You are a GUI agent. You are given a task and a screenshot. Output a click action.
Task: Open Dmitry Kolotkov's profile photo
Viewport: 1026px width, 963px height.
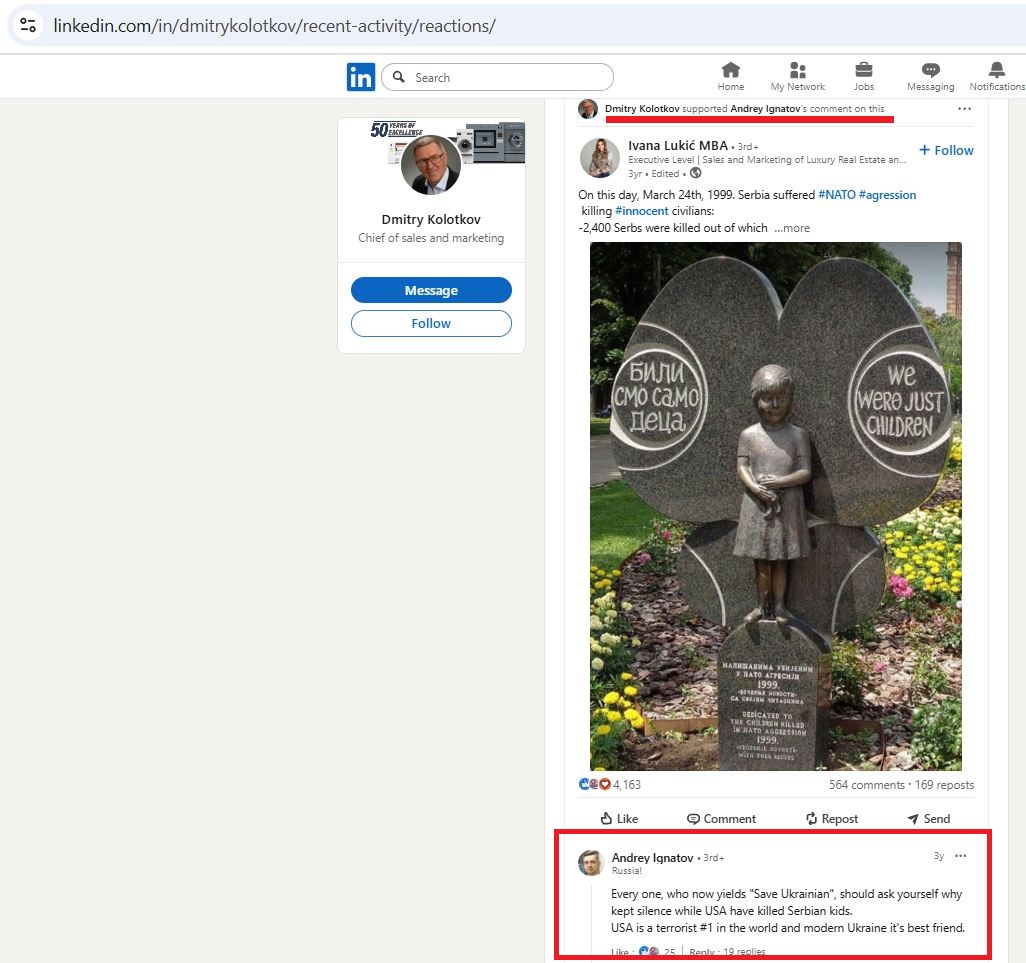(x=431, y=165)
